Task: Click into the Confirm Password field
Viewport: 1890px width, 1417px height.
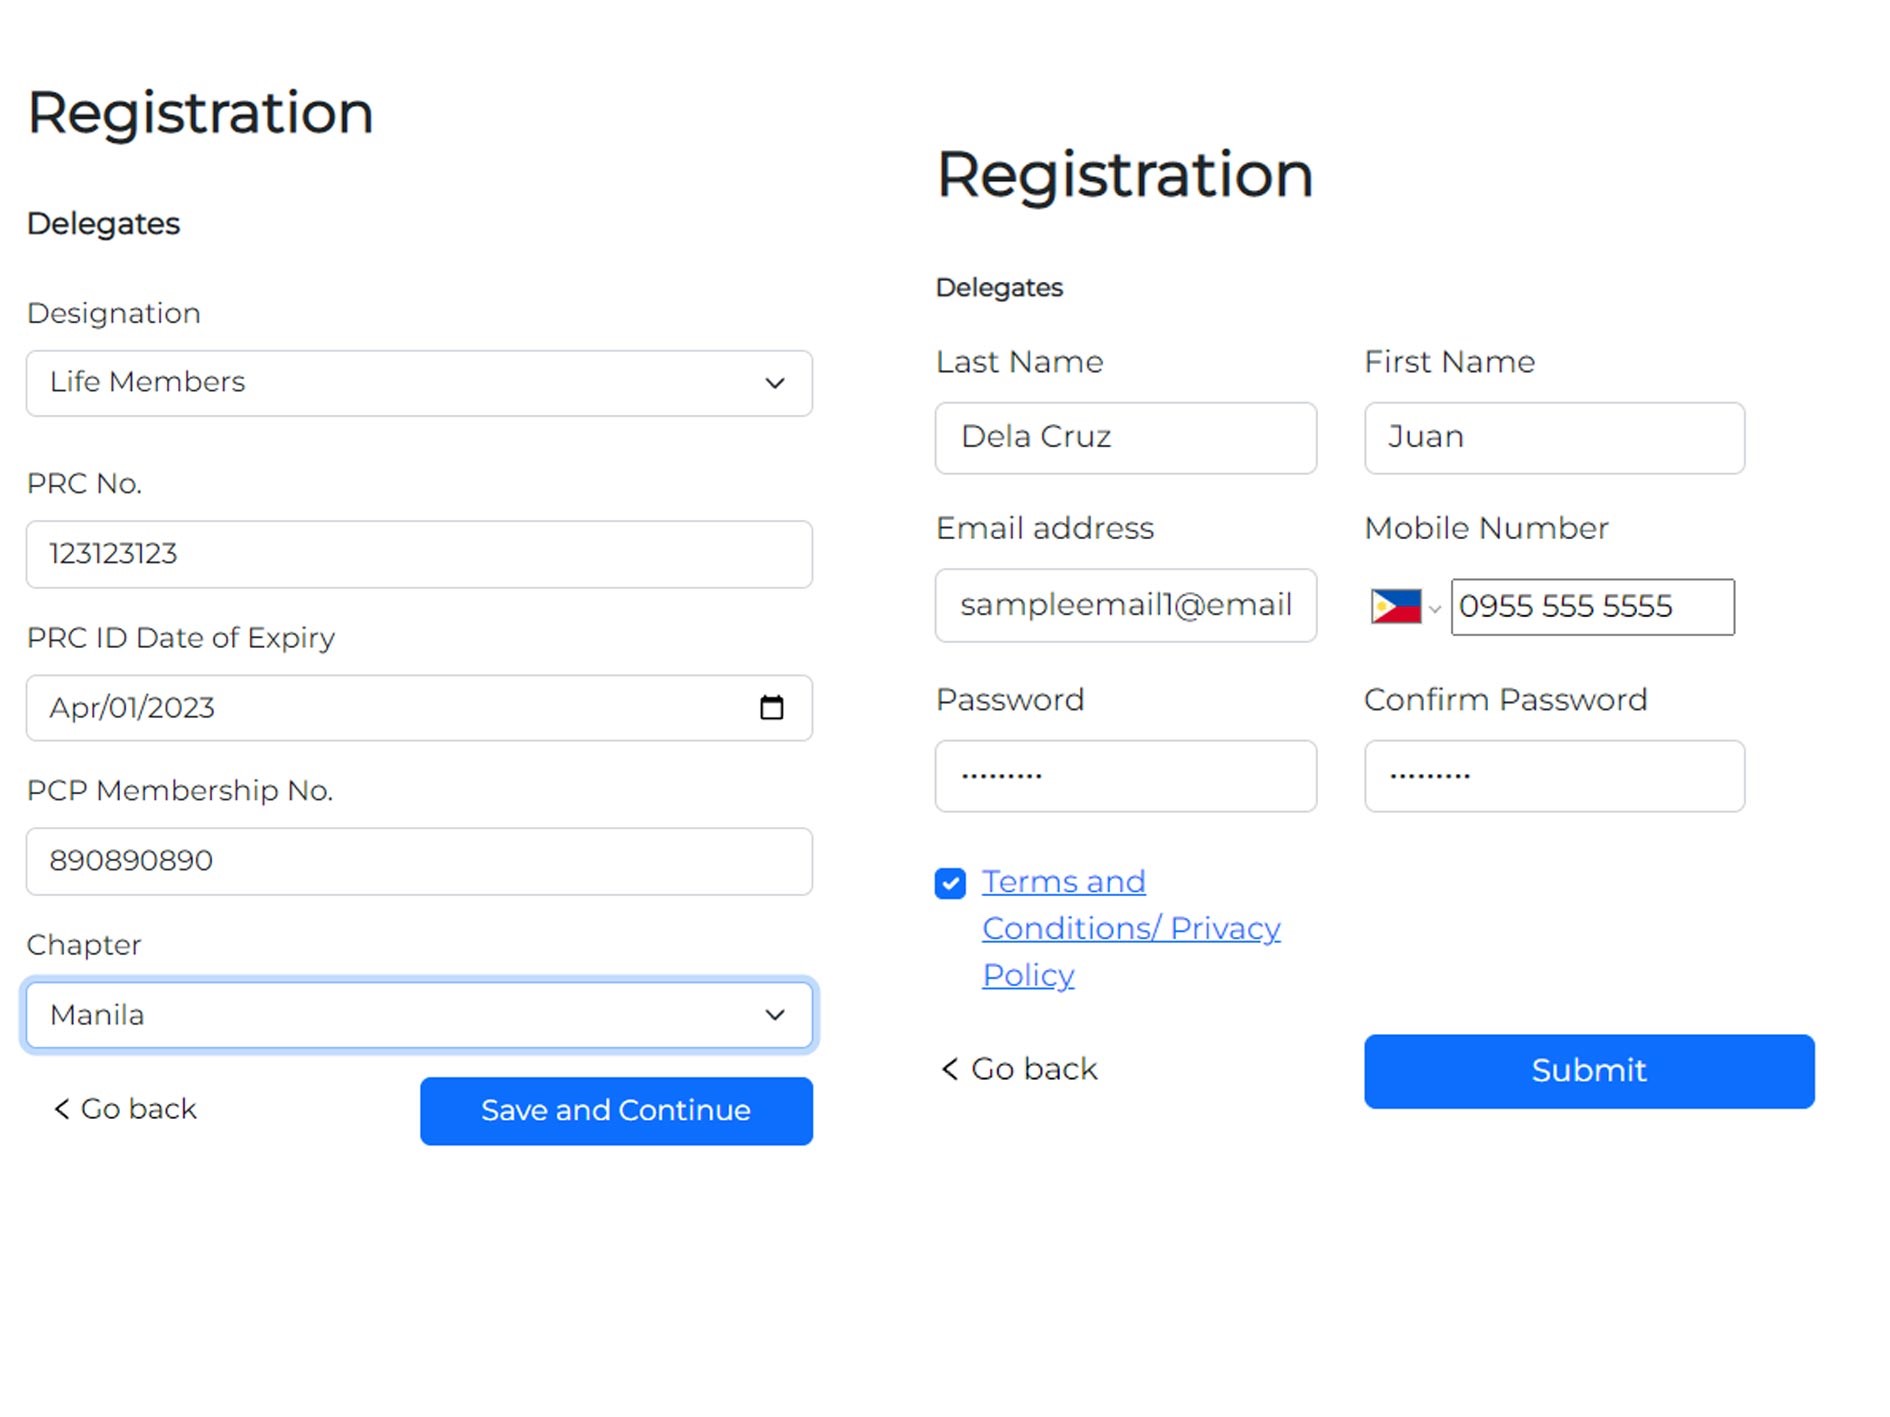Action: tap(1554, 776)
